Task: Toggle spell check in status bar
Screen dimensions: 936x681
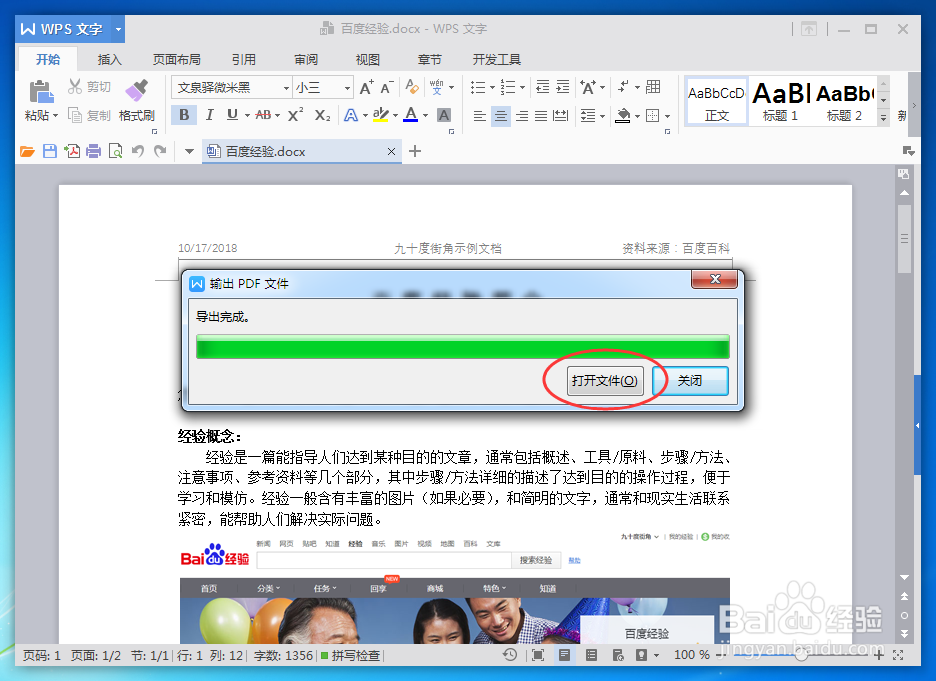Action: [x=350, y=655]
